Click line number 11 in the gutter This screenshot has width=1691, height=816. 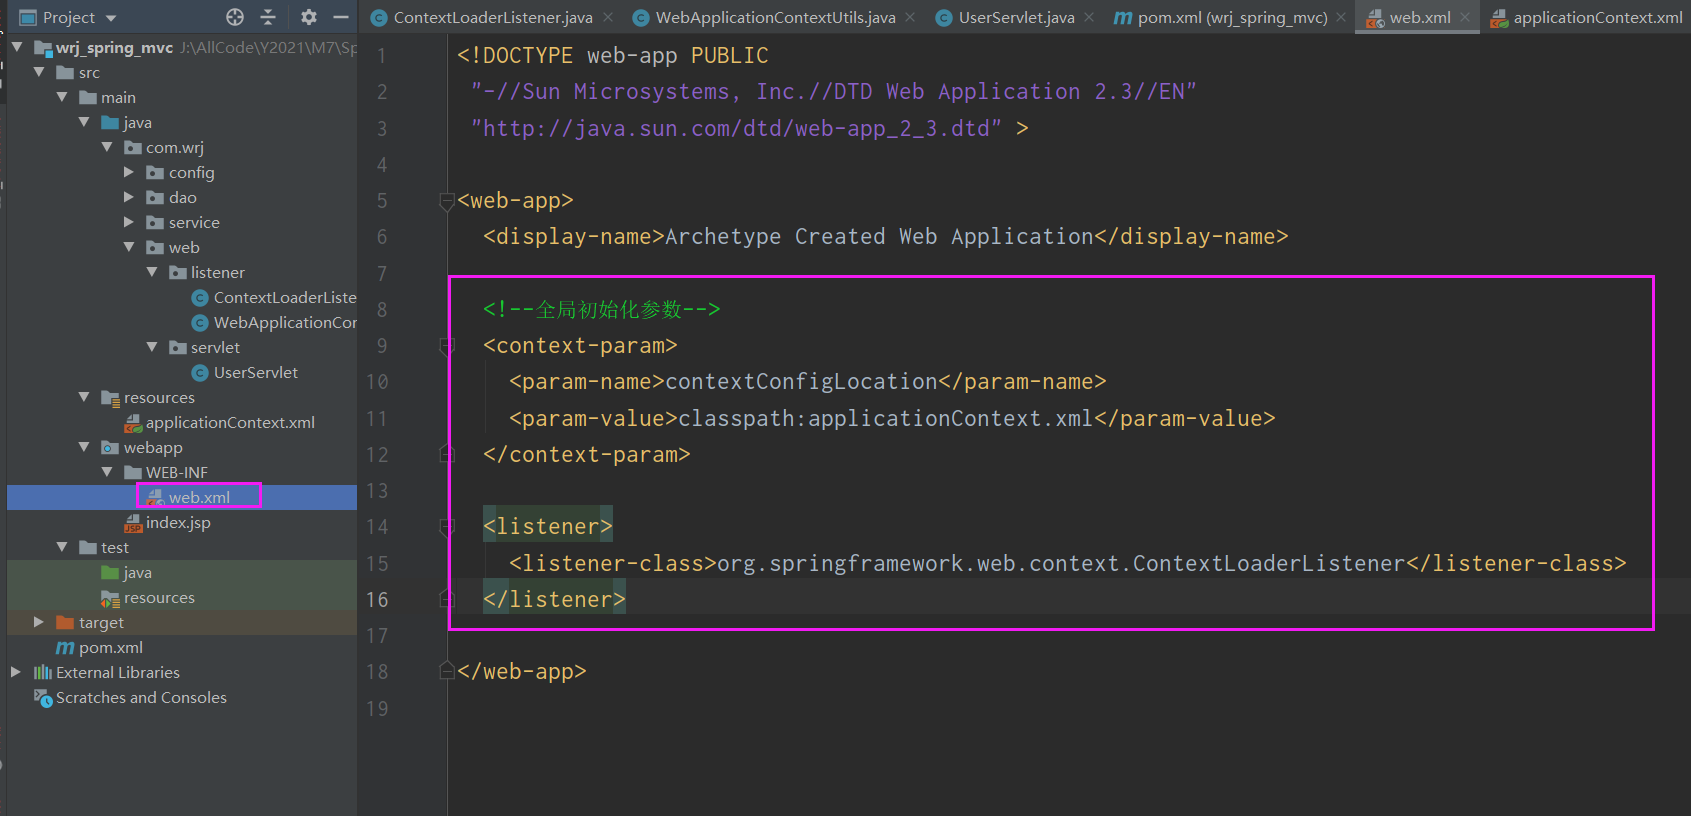tap(377, 419)
